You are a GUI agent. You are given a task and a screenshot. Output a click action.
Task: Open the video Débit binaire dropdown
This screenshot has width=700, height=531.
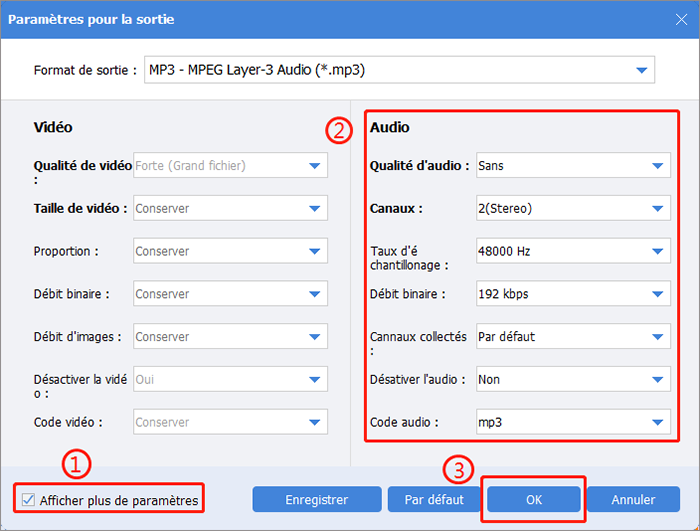tap(230, 293)
